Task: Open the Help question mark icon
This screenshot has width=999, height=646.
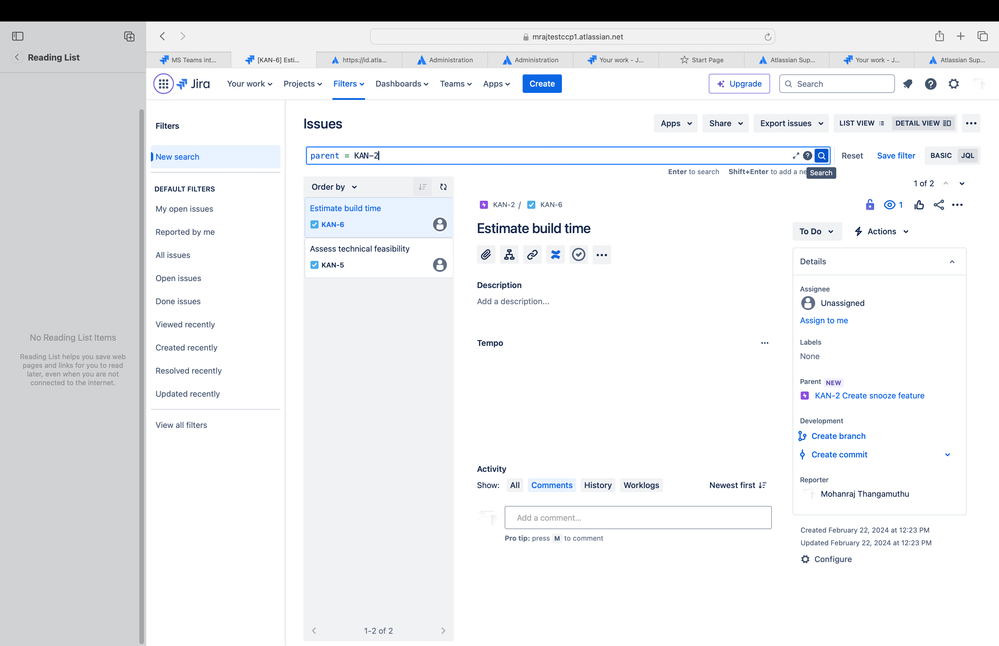Action: pos(930,83)
